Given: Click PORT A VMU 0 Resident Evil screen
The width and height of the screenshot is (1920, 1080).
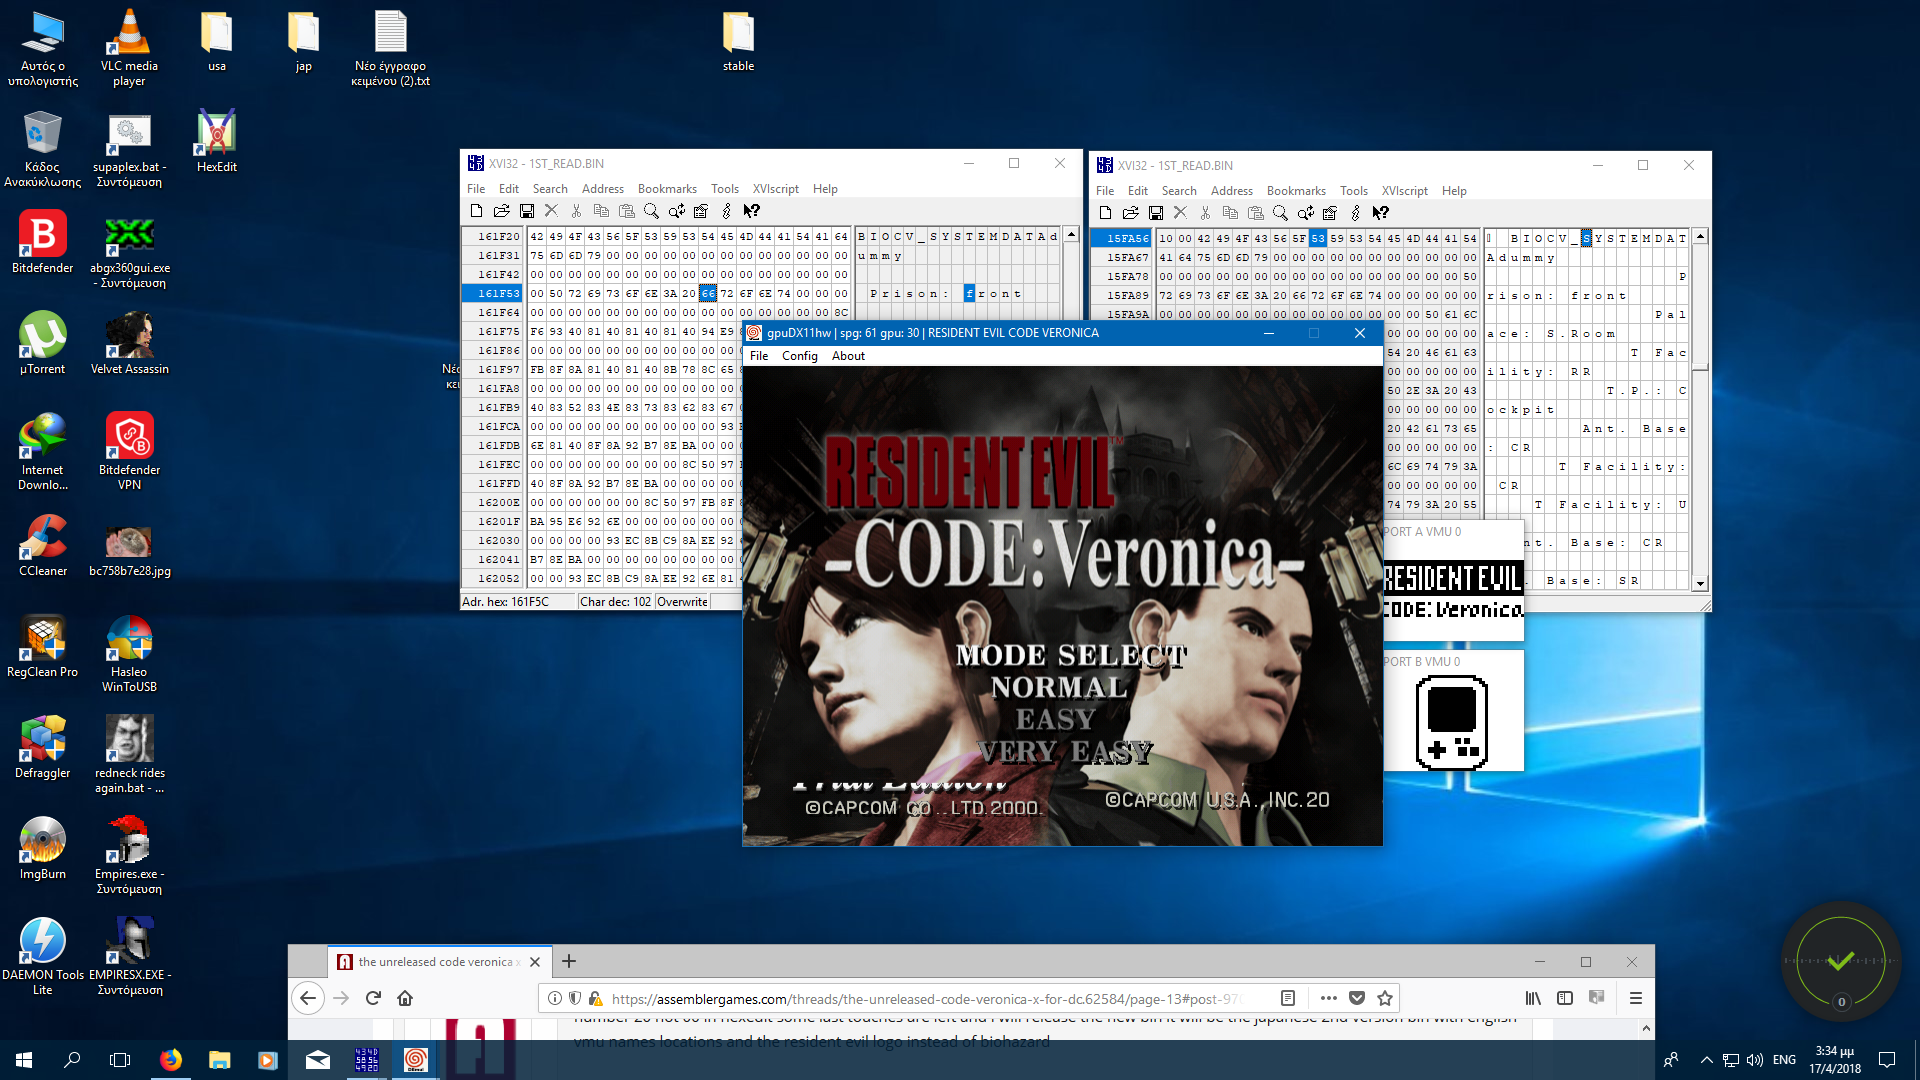Looking at the screenshot, I should tap(1453, 593).
